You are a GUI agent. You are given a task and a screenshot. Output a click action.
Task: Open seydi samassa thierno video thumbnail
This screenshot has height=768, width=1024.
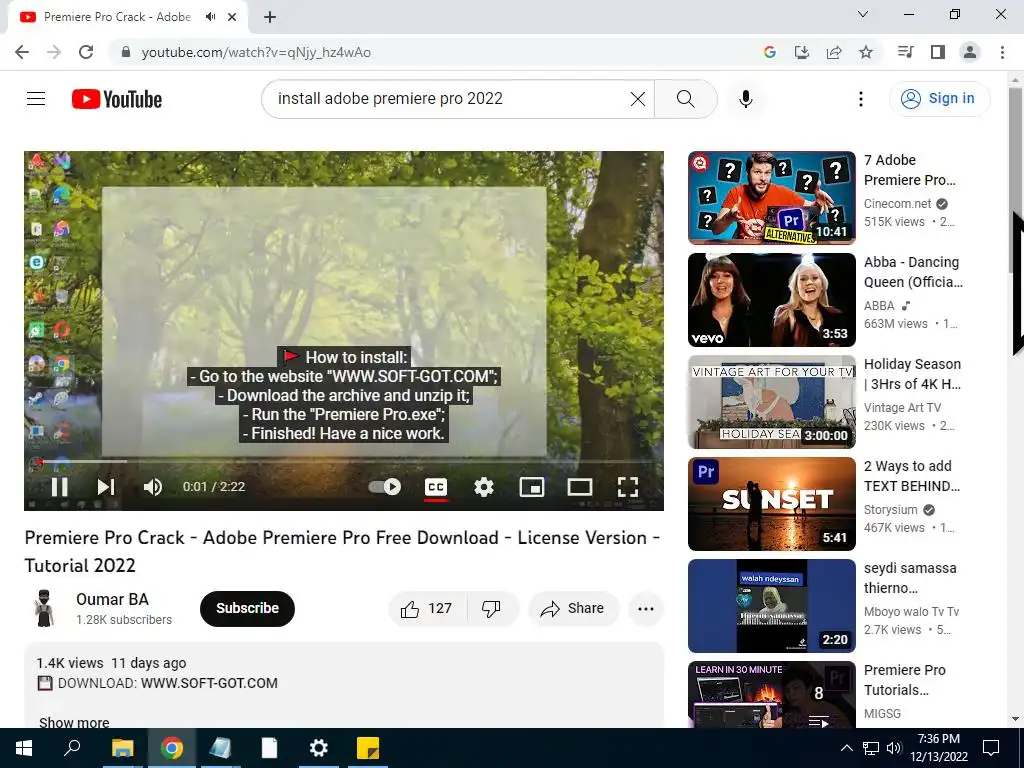771,605
